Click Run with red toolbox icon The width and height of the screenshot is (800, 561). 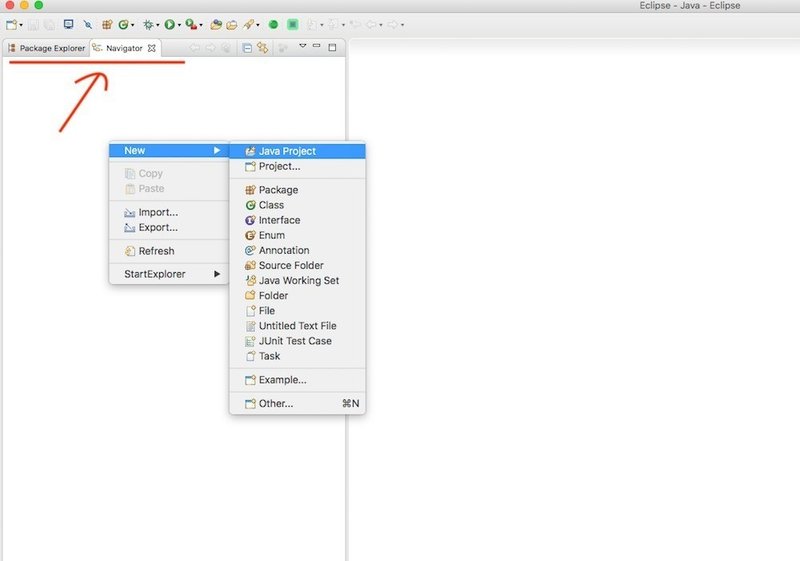(191, 24)
